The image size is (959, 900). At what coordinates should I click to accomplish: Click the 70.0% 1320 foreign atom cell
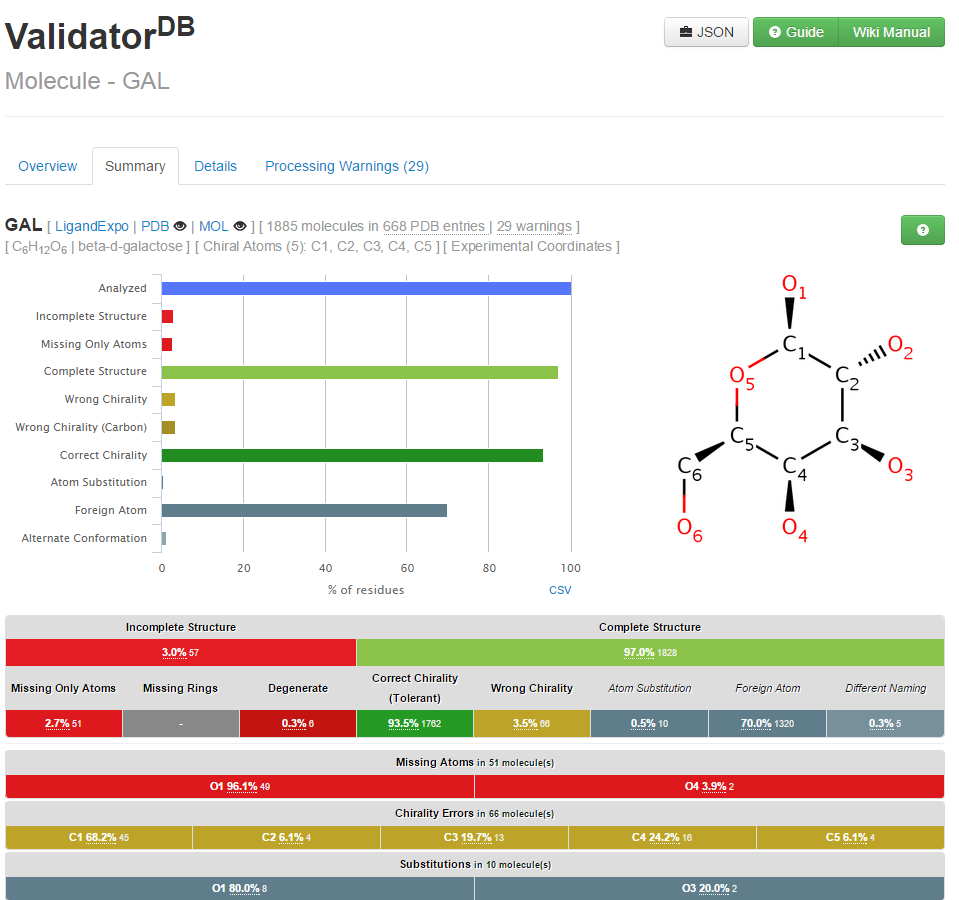768,723
